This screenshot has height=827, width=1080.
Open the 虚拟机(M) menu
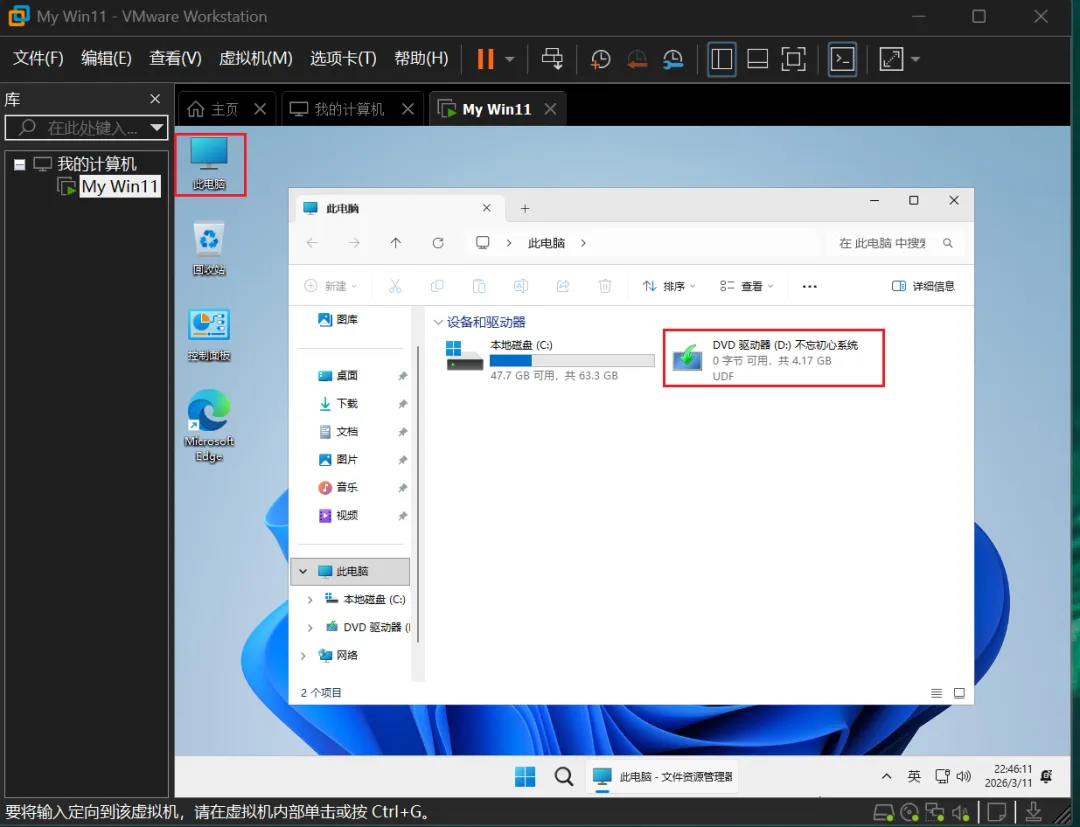point(256,59)
